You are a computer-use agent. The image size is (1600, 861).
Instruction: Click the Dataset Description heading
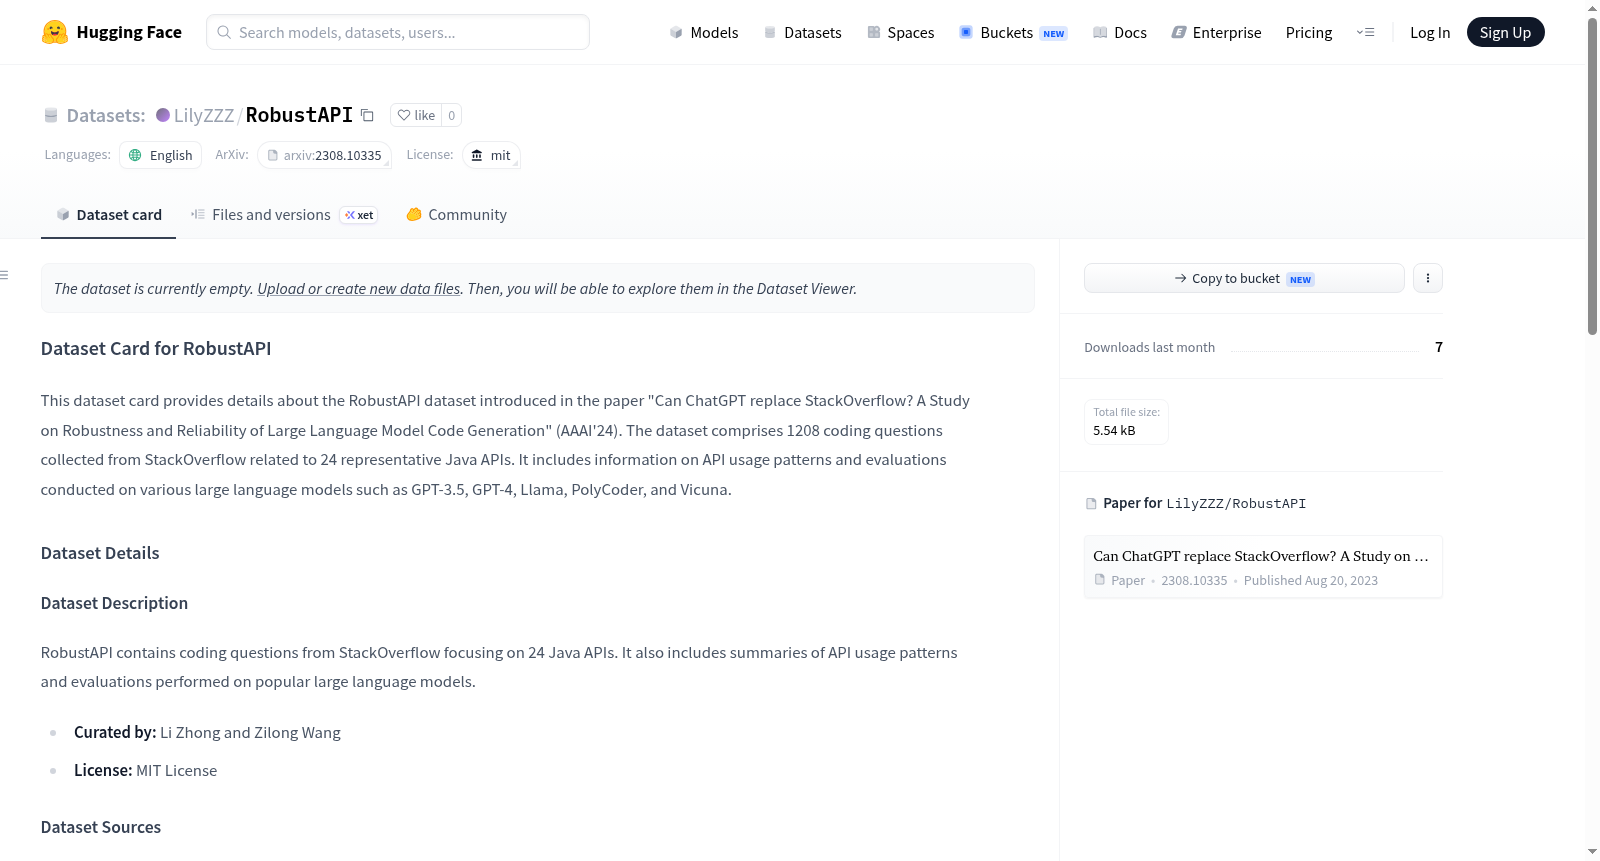click(114, 603)
